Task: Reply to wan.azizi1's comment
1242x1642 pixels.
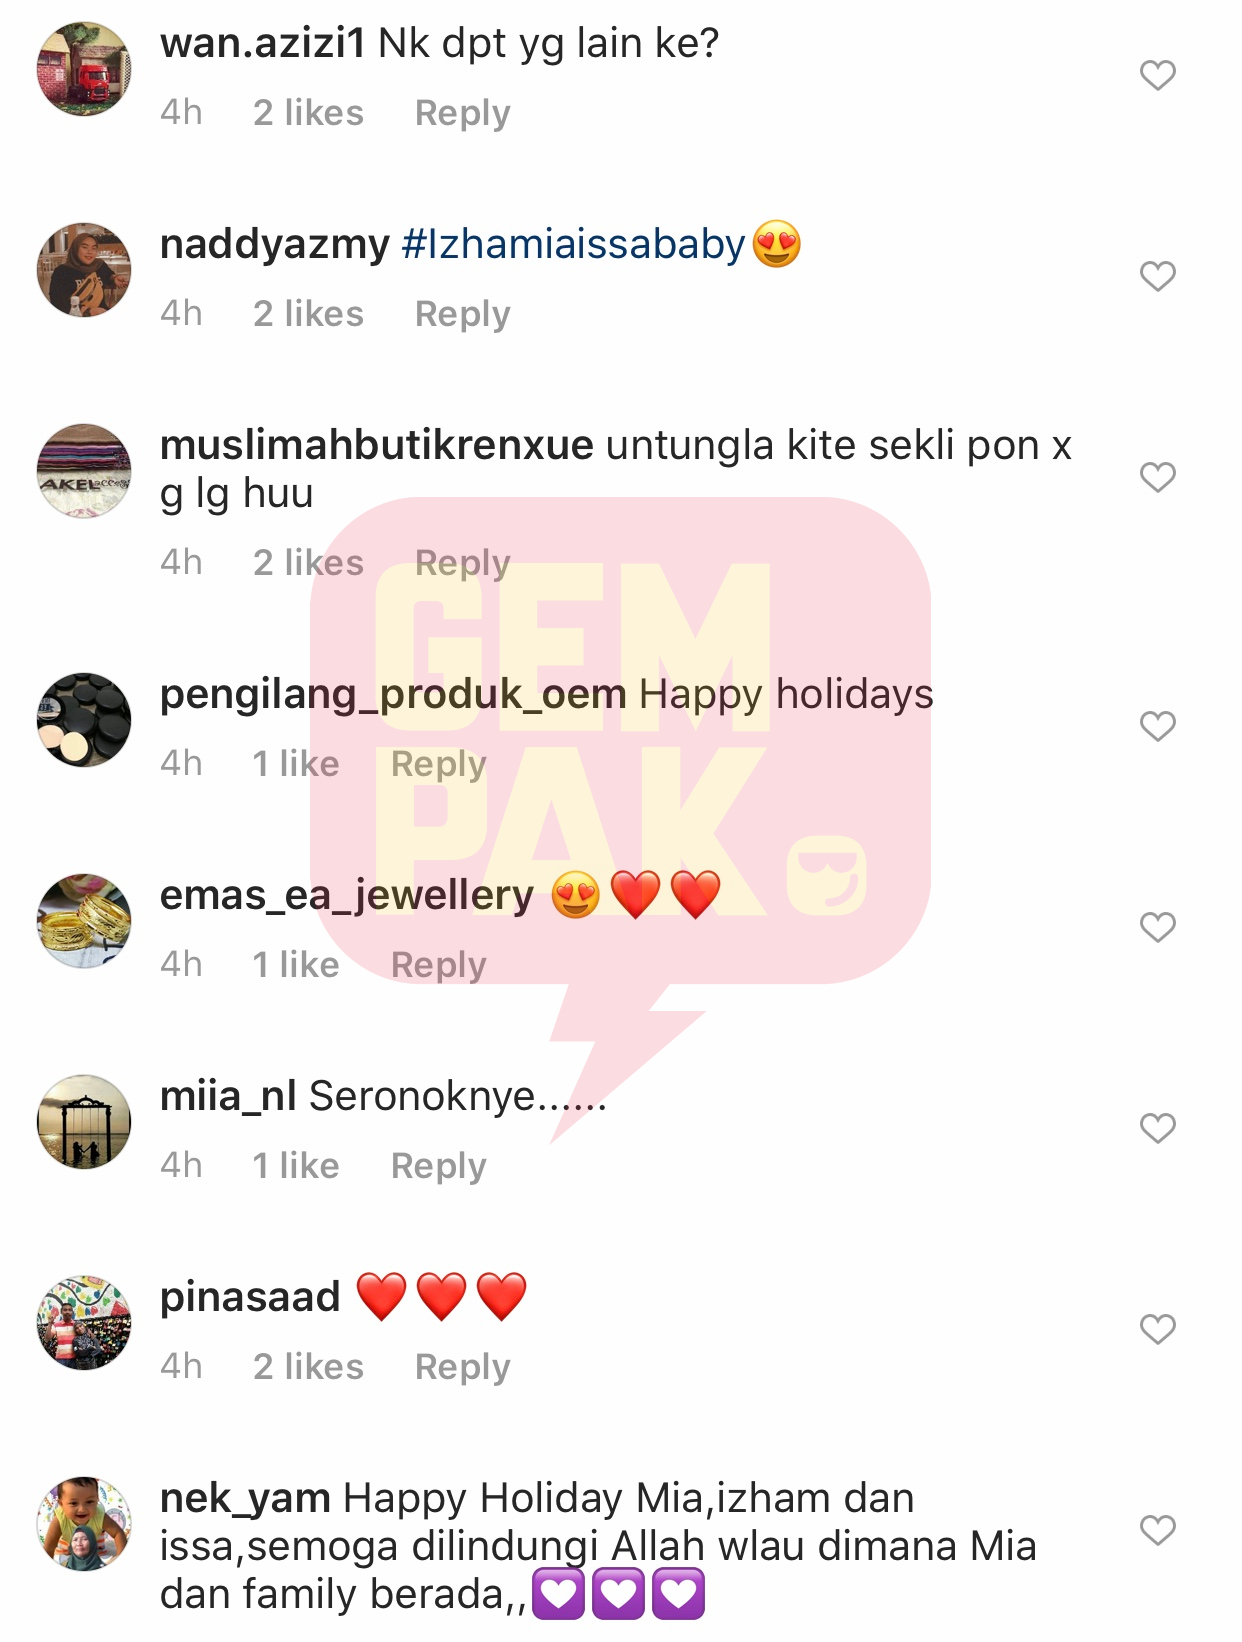Action: pos(462,113)
